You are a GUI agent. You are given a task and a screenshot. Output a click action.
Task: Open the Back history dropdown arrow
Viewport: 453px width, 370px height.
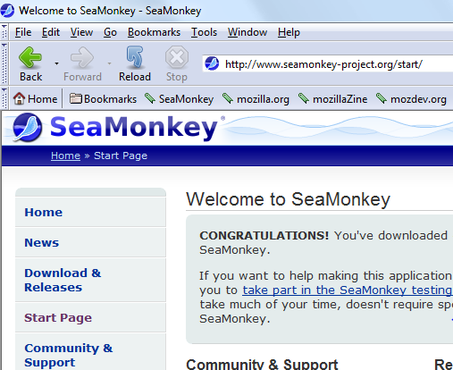click(x=57, y=63)
